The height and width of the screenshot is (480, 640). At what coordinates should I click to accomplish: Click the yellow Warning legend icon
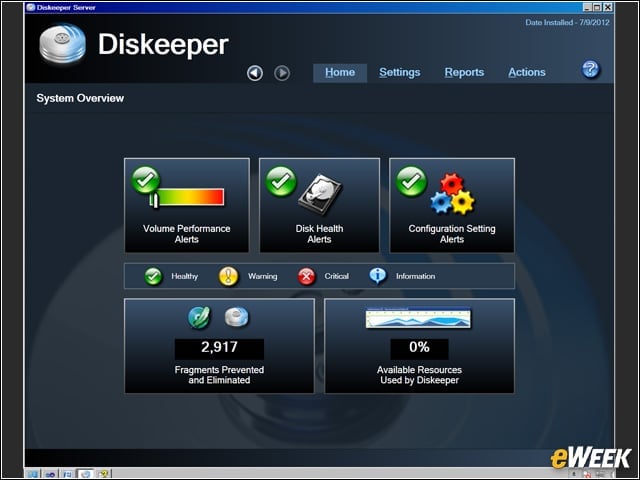229,276
